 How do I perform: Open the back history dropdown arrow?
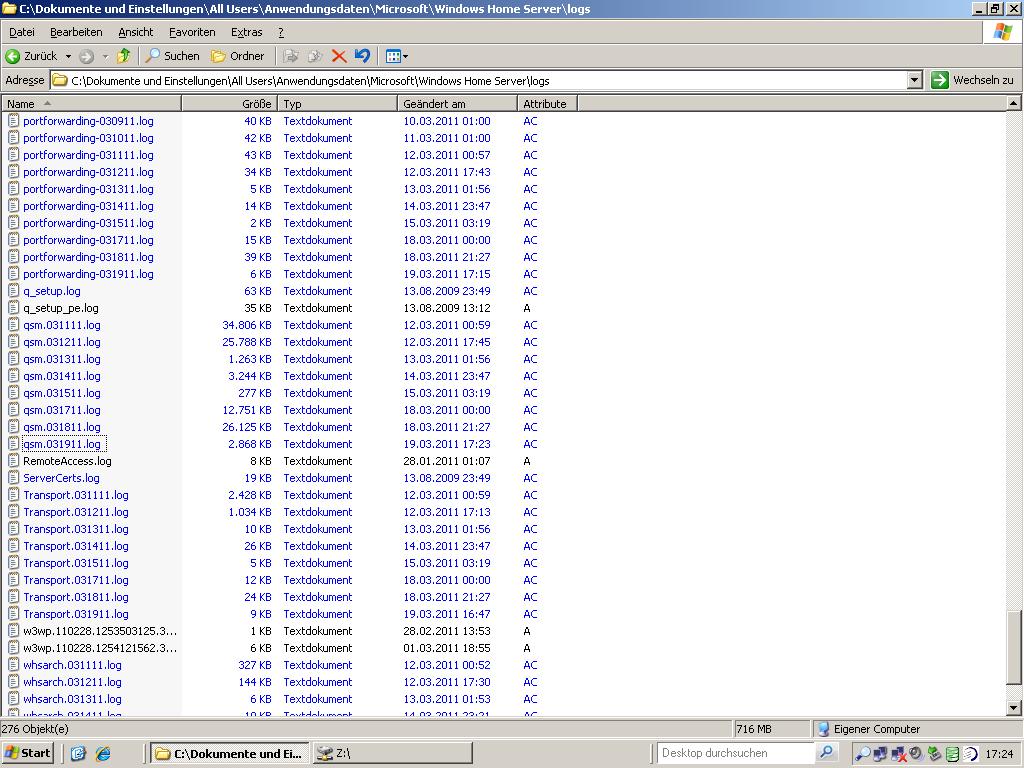point(68,56)
